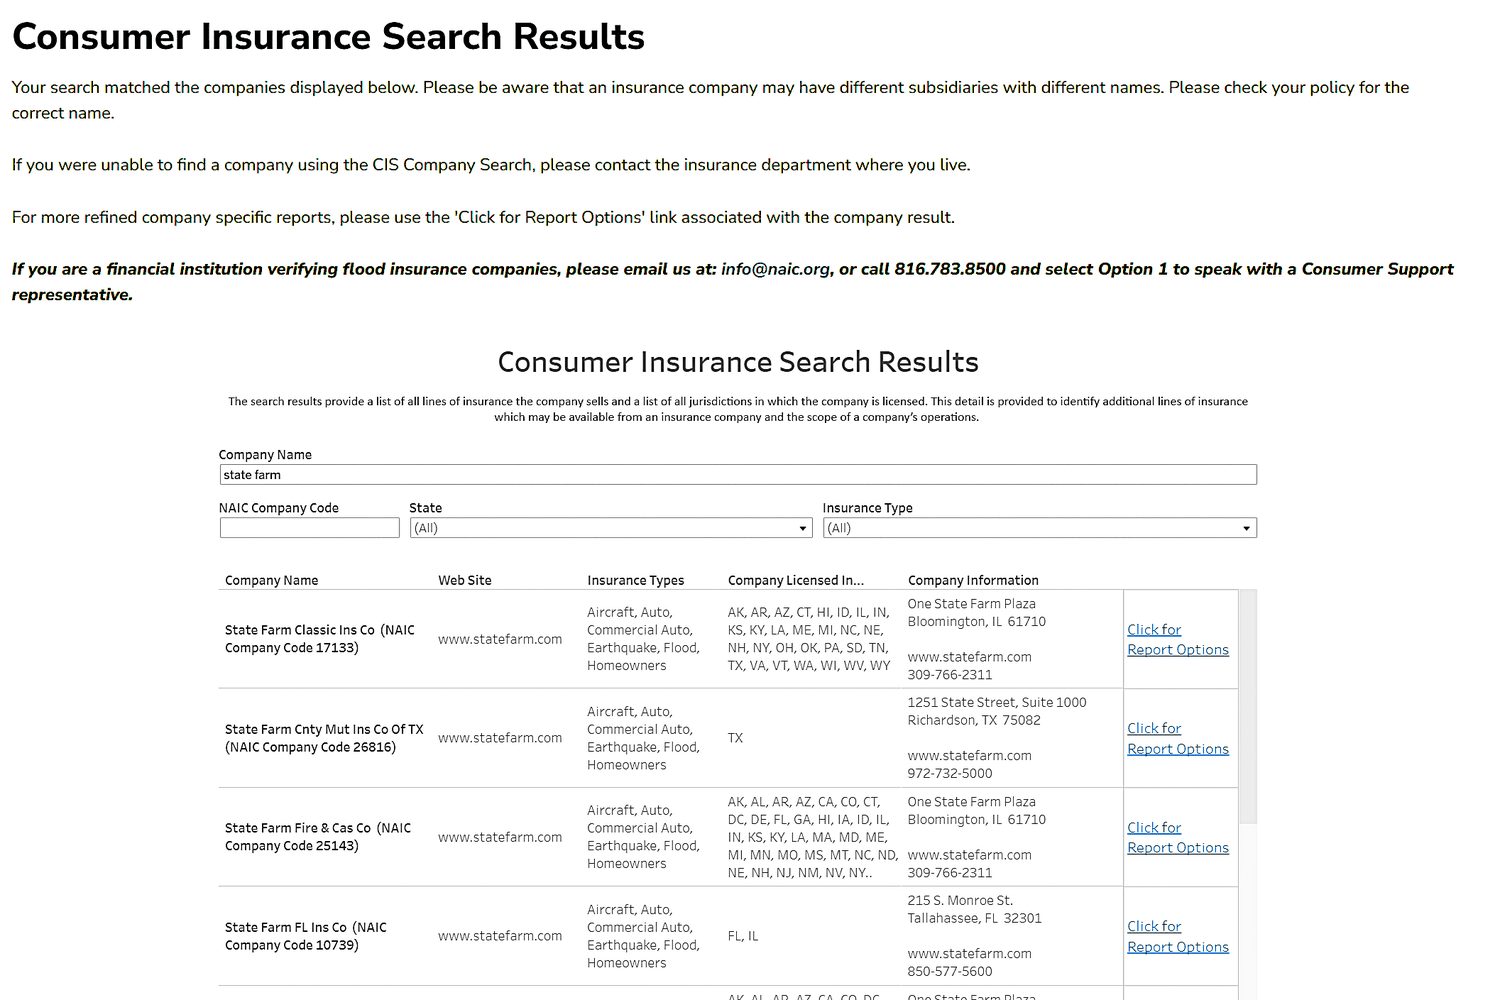Viewport: 1500px width, 1000px height.
Task: Select the Company Licensed In column header
Action: 796,580
